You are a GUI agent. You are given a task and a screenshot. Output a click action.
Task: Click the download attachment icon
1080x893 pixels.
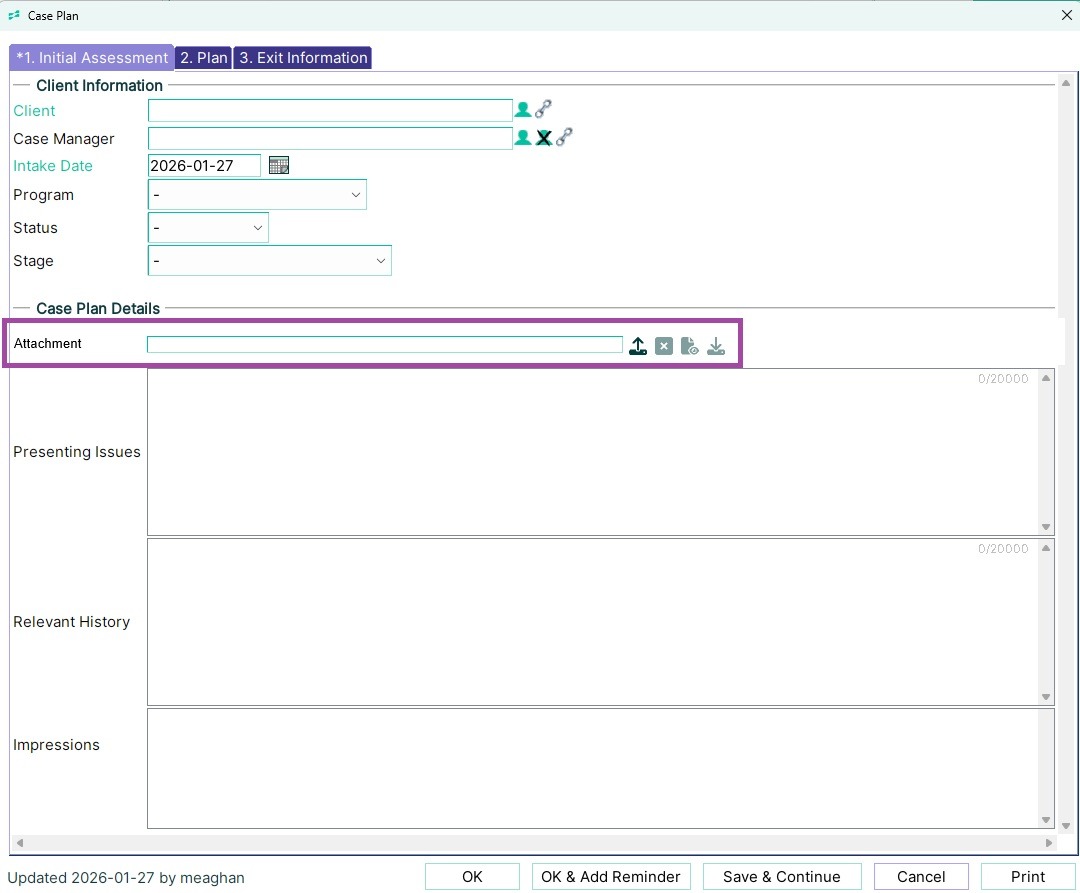click(715, 346)
